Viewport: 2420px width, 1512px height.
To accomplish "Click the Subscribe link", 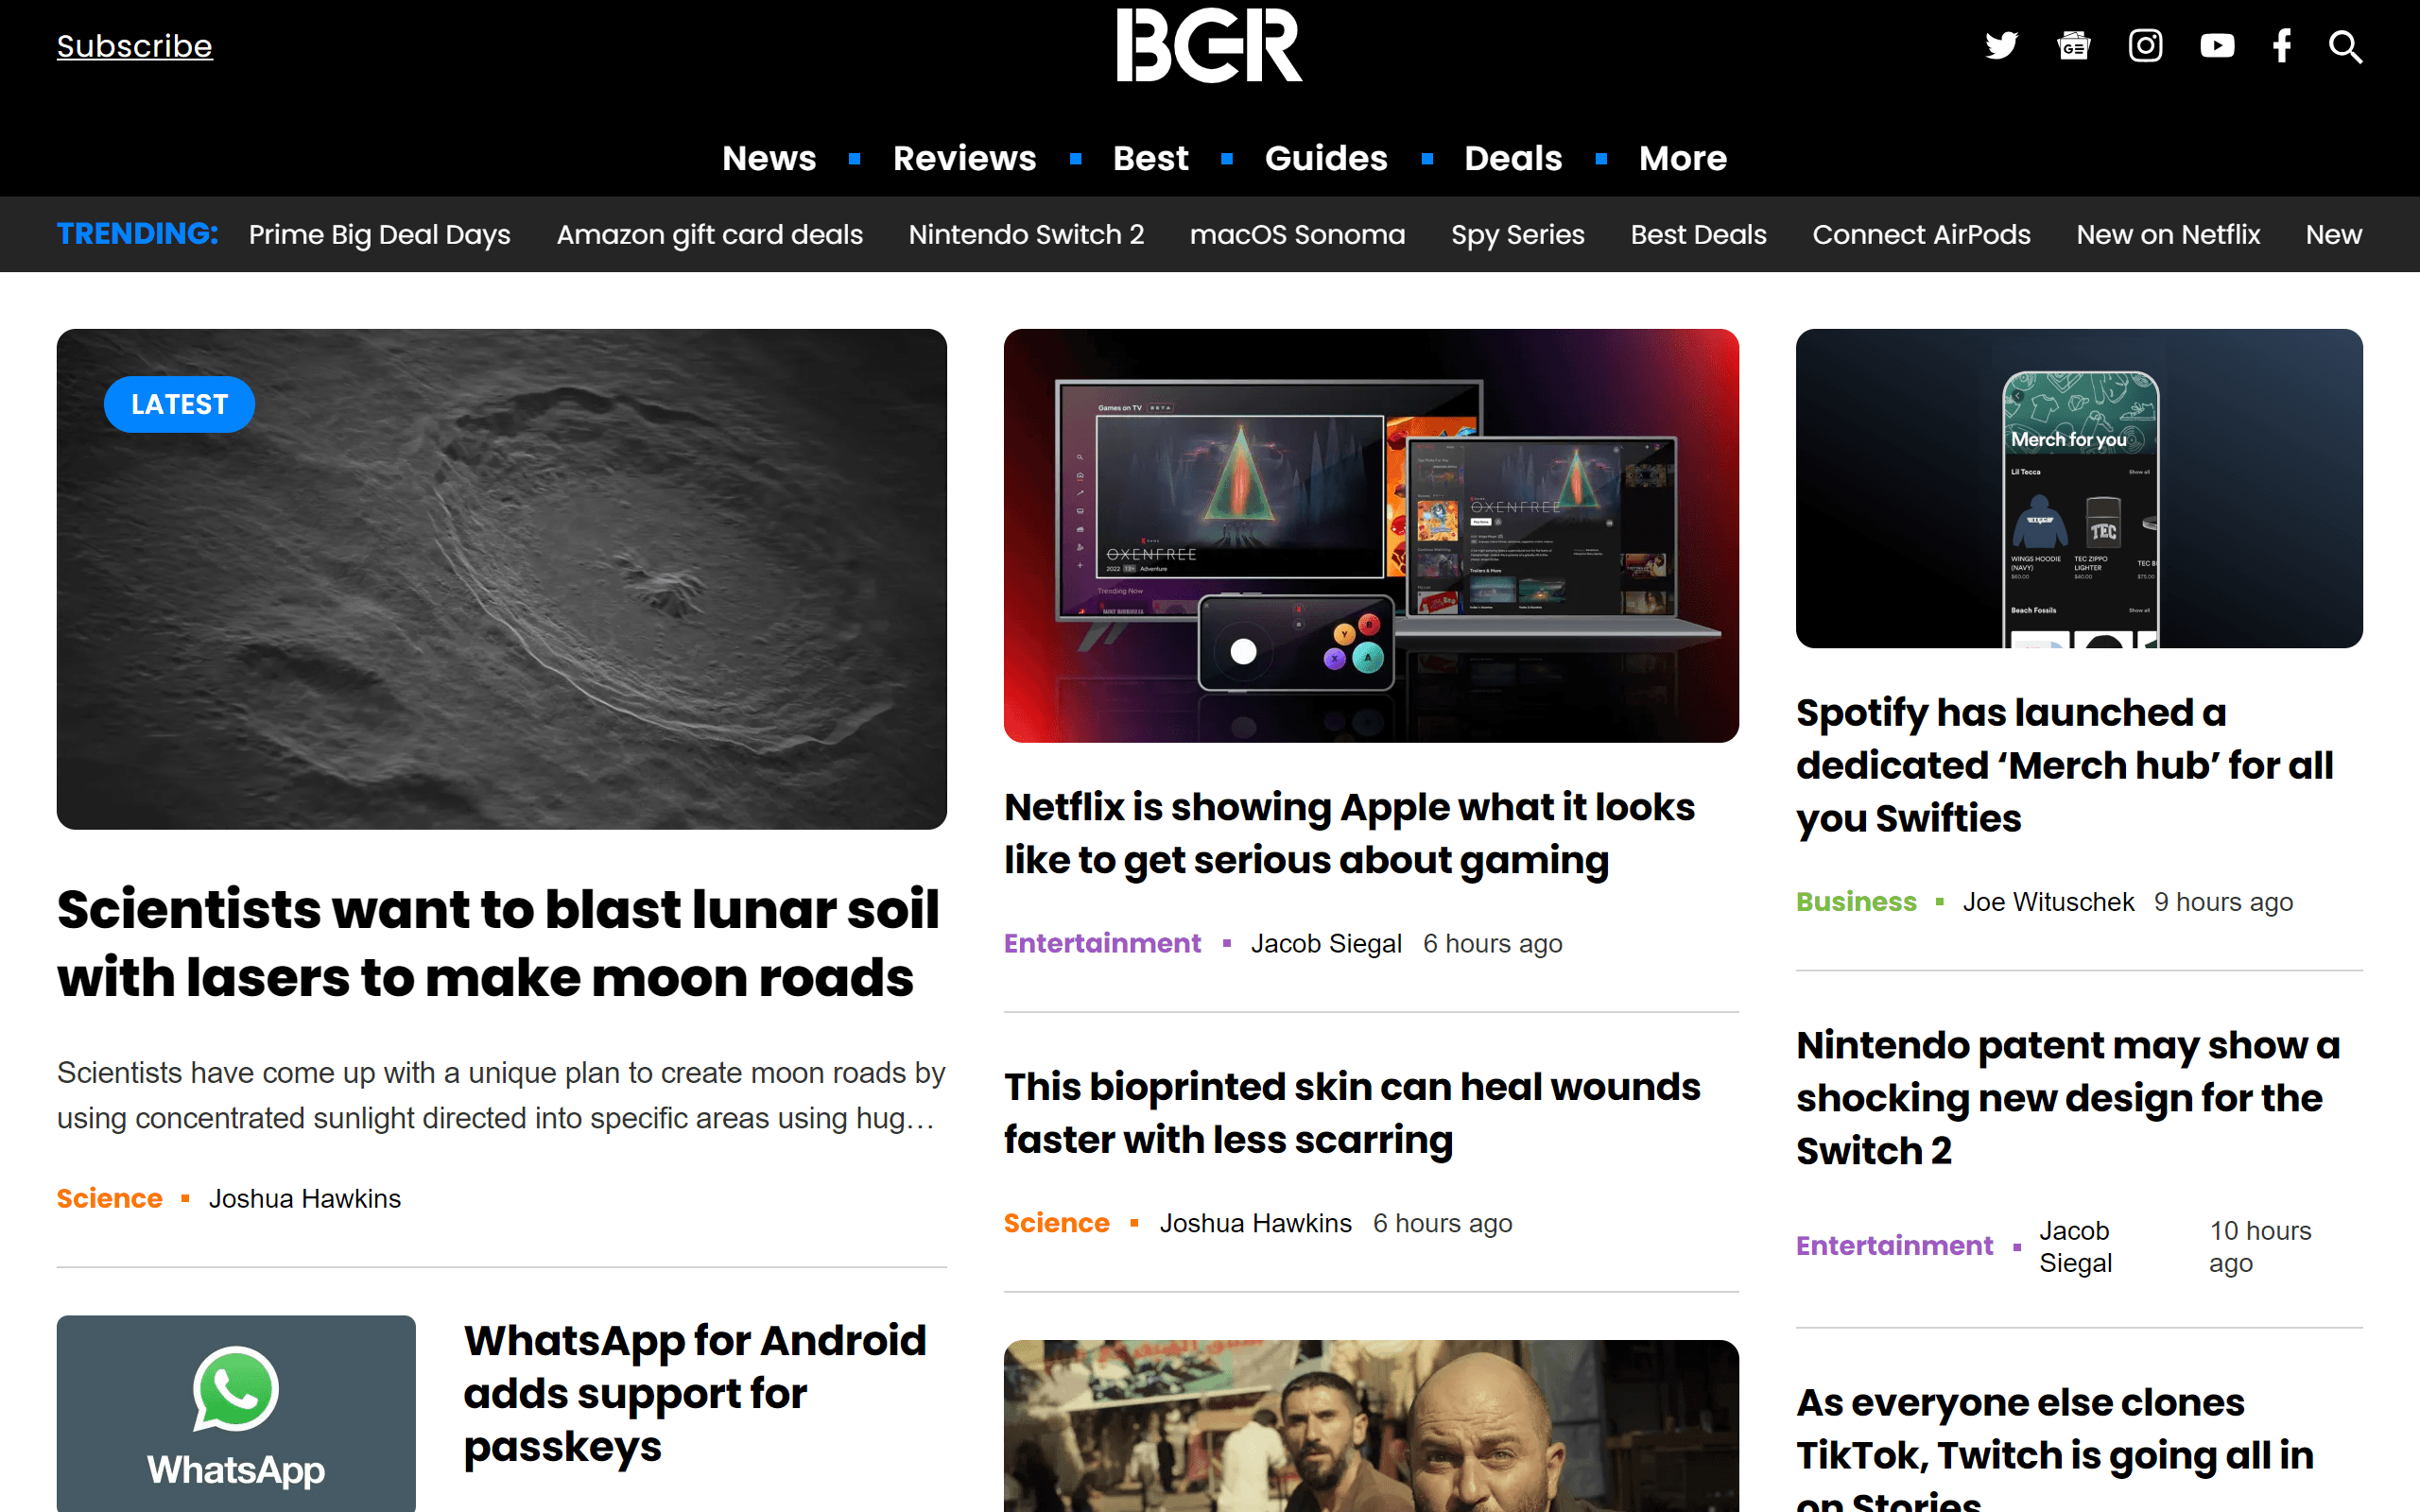I will (134, 46).
